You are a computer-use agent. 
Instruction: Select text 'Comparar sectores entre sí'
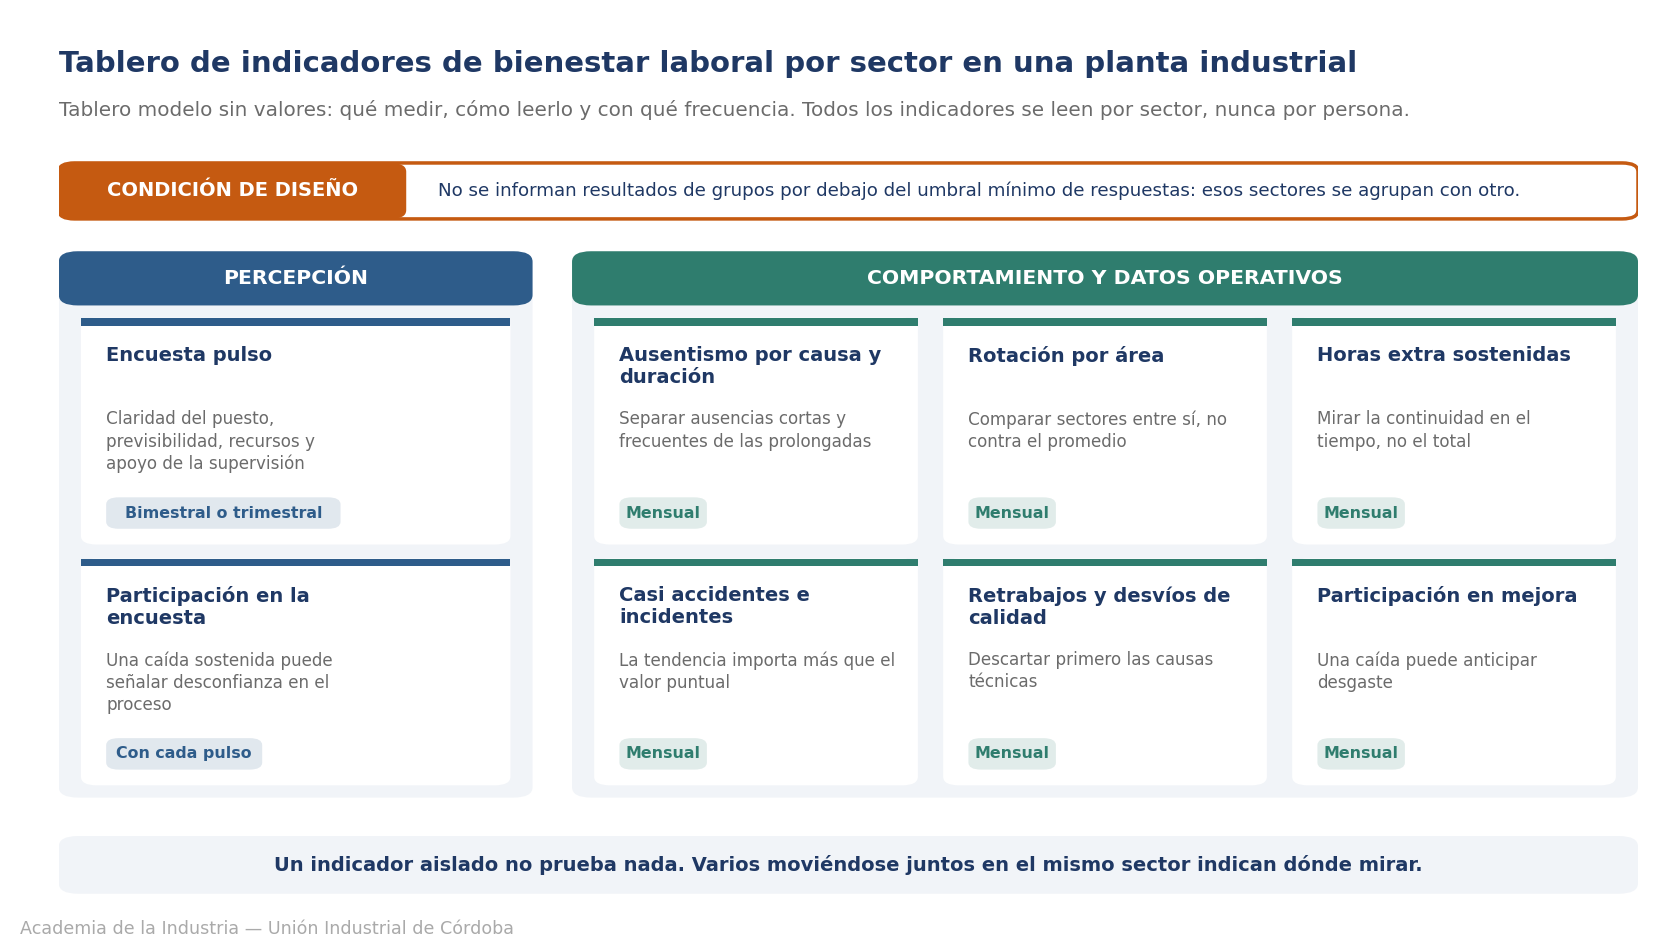[1097, 431]
